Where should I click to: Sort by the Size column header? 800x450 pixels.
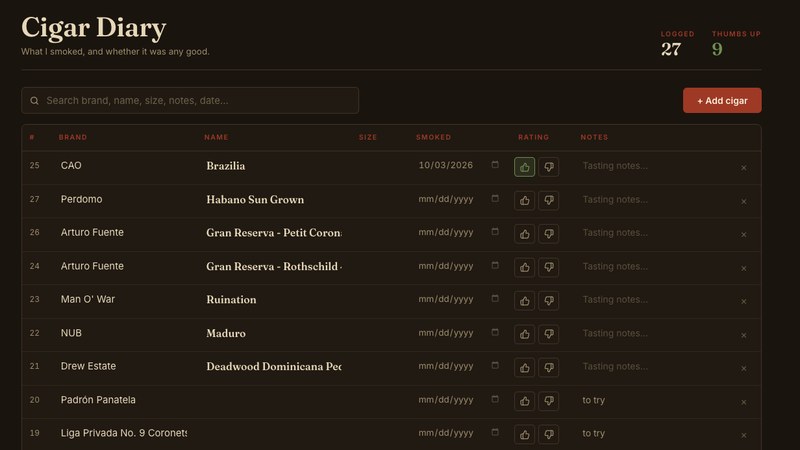click(x=368, y=137)
